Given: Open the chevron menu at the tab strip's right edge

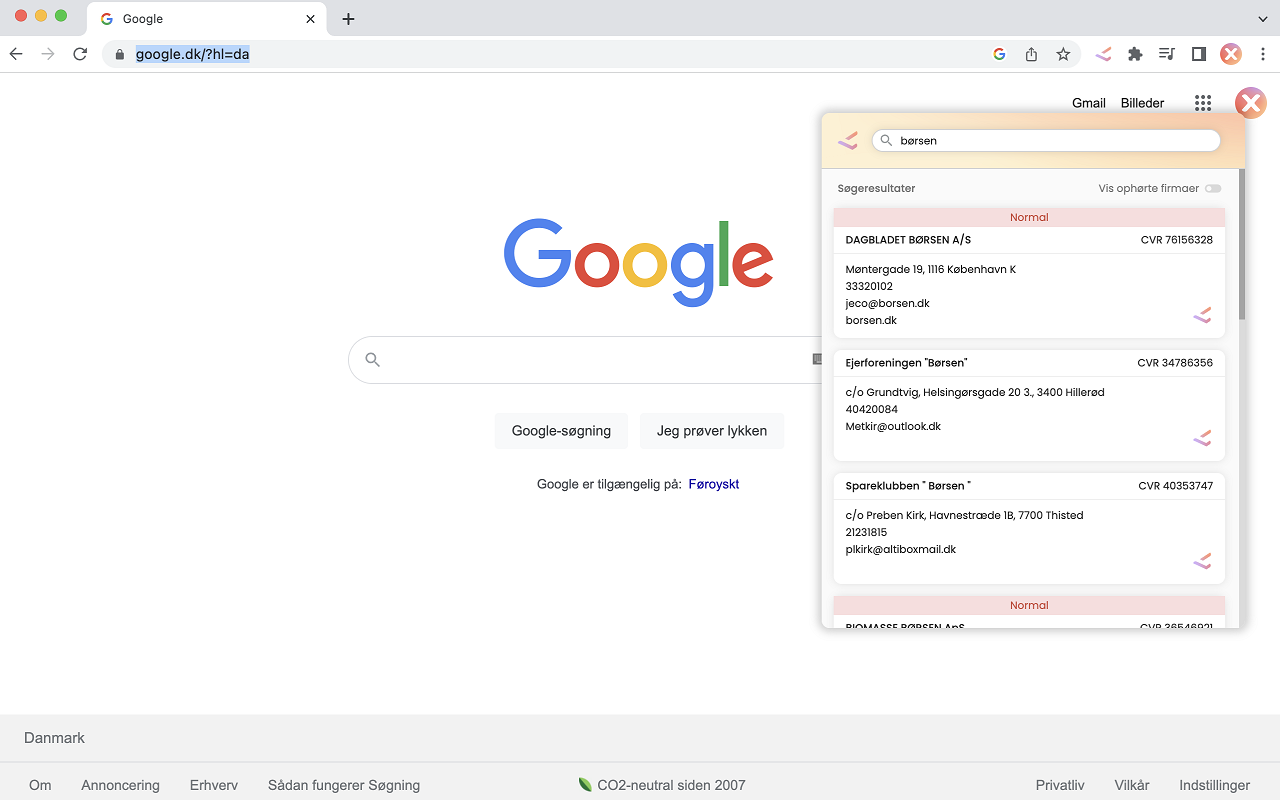Looking at the screenshot, I should (x=1262, y=18).
